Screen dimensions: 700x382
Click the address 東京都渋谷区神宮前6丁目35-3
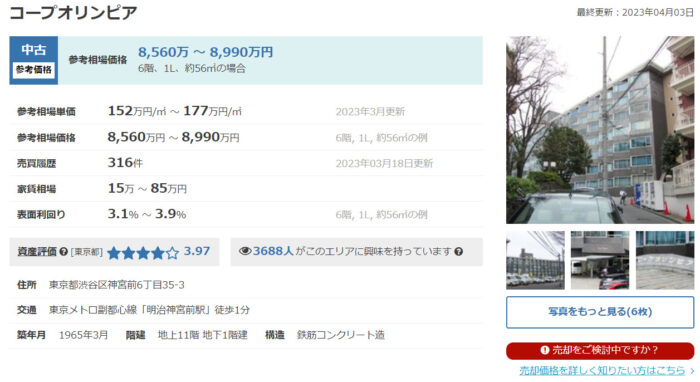[x=117, y=285]
